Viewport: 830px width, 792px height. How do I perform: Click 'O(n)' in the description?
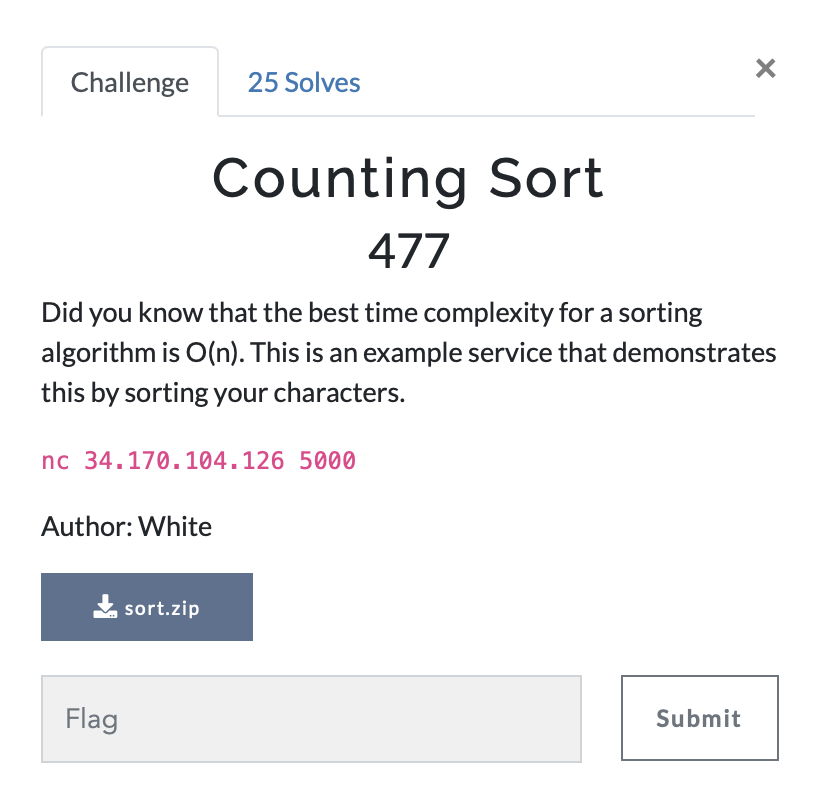click(214, 353)
